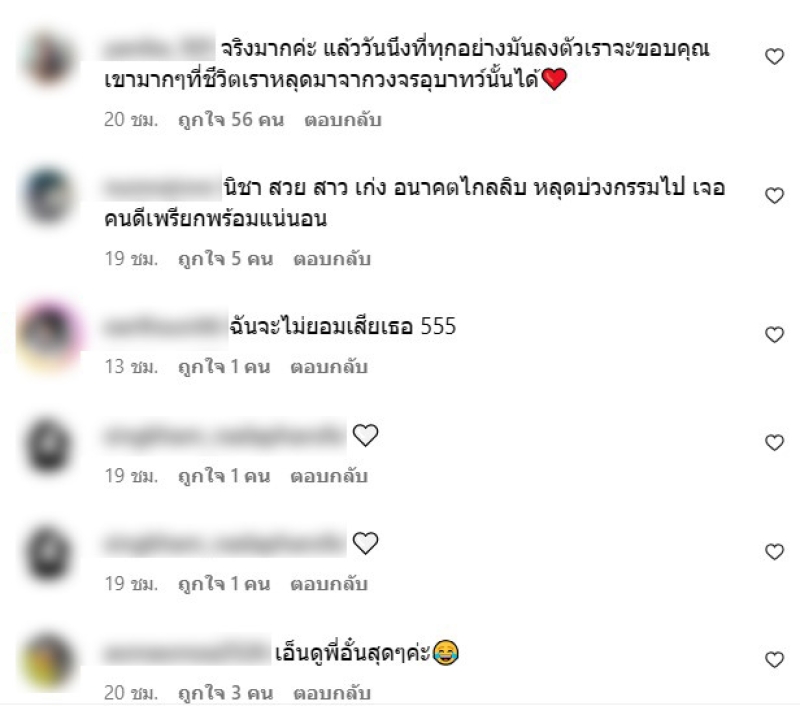Like the เอ็นดูพี่อั้นสุดๆค่ะ comment
Viewport: 800px width, 706px height.
(x=774, y=660)
